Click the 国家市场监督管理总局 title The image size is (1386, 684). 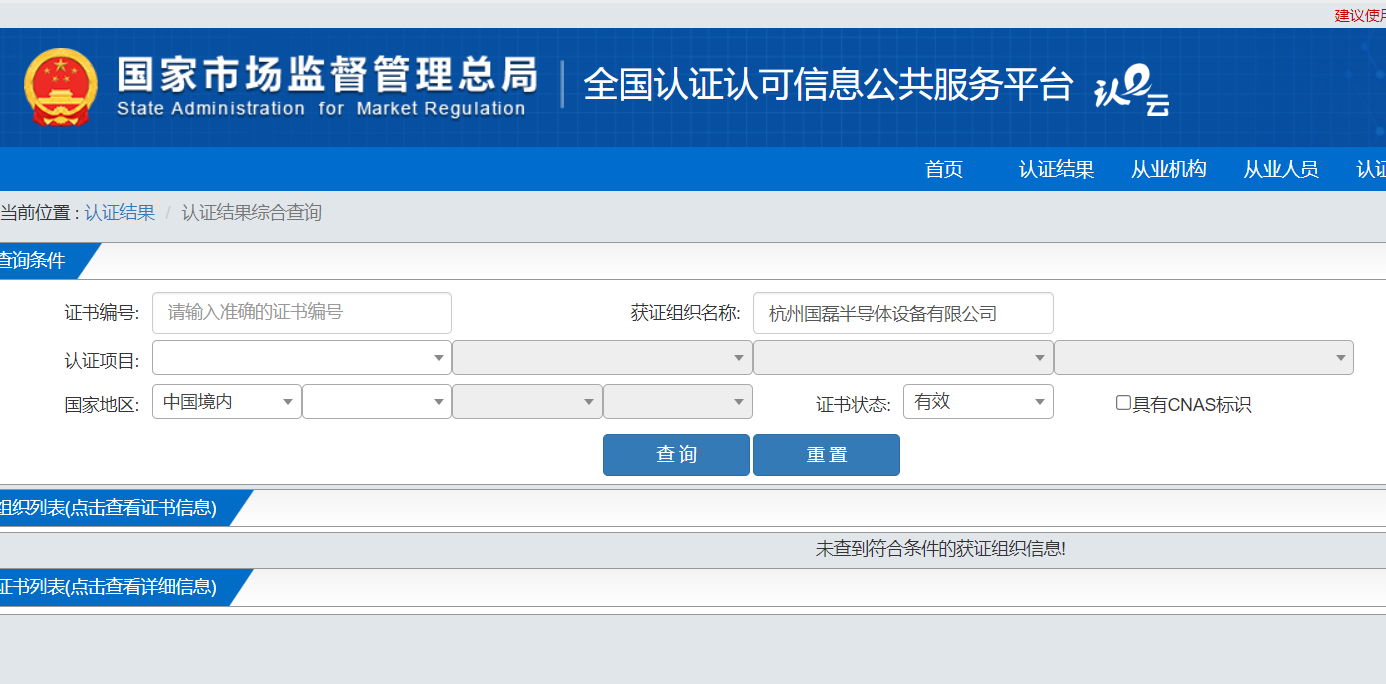tap(327, 75)
